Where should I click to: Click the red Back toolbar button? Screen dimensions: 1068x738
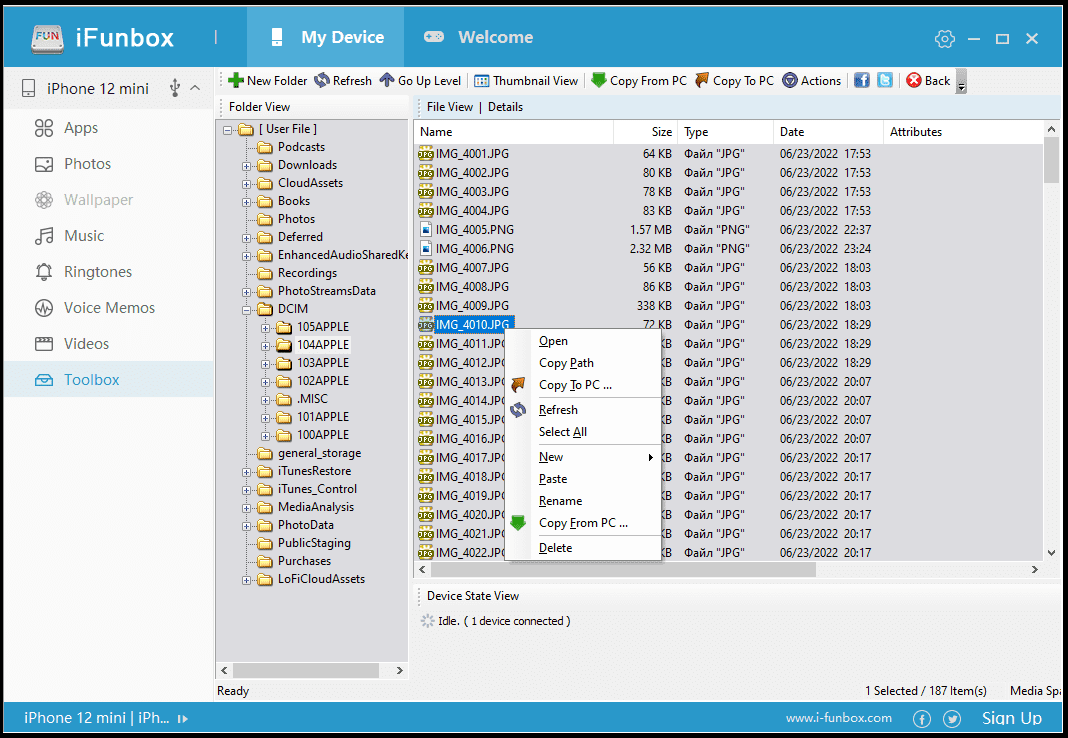tap(928, 80)
